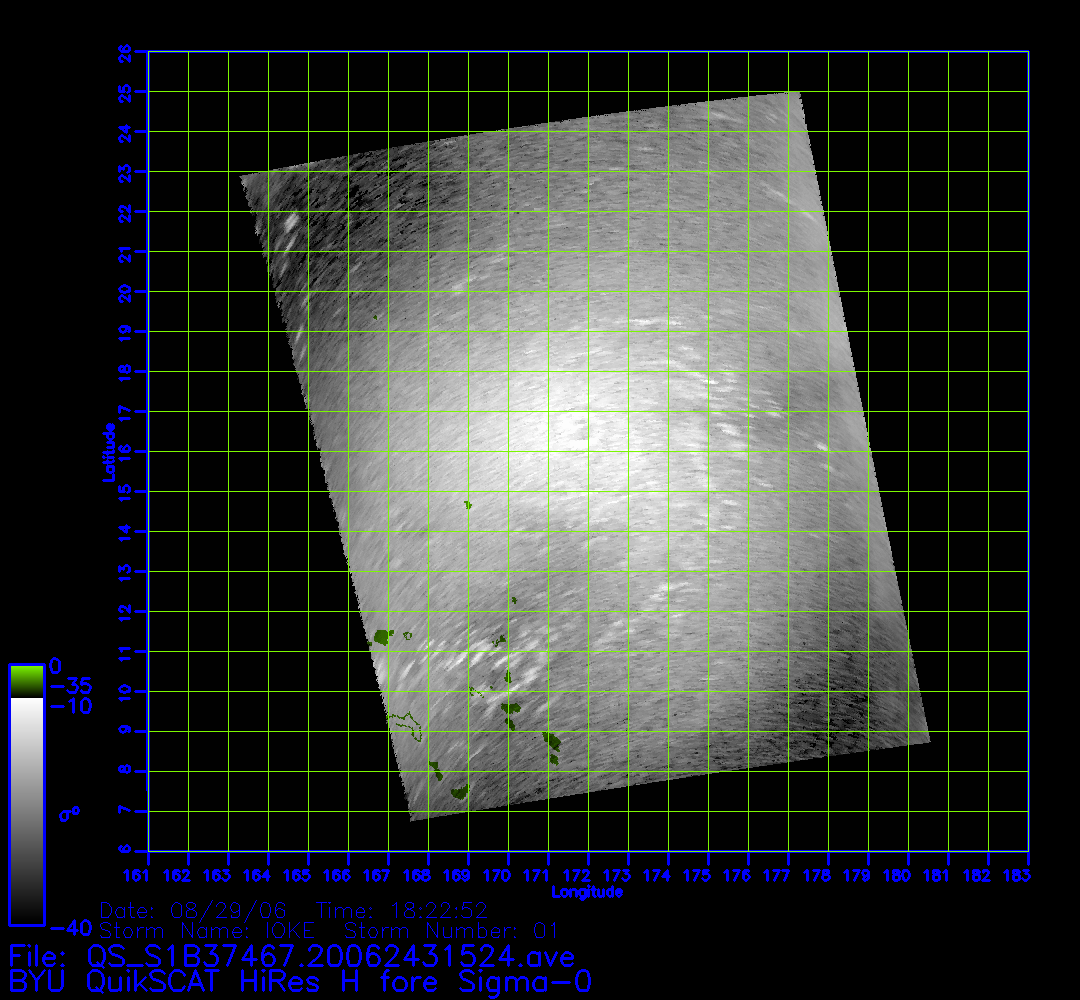Click the Latitude axis title
1080x1000 pixels.
pos(107,452)
